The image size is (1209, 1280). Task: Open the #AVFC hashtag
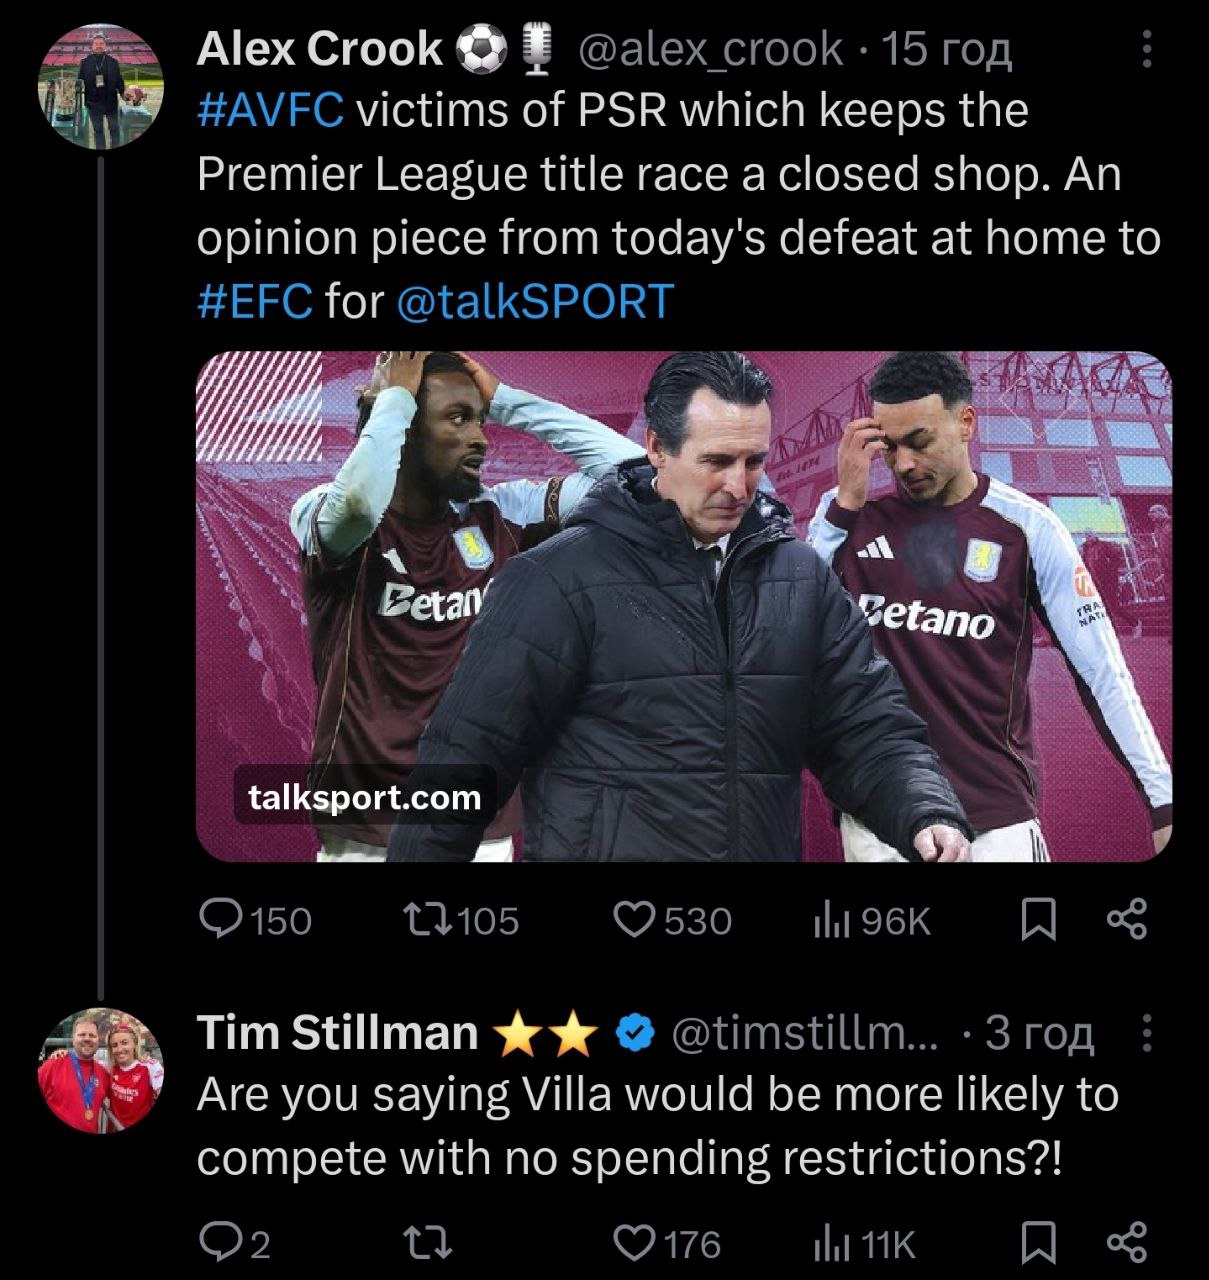click(x=271, y=111)
